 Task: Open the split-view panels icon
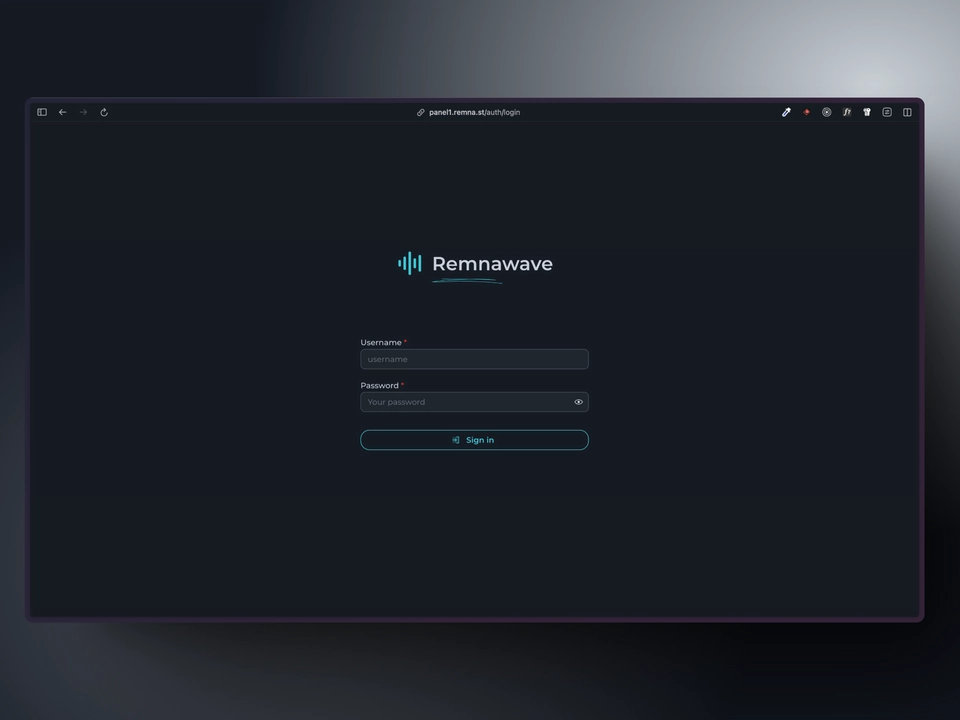[x=907, y=112]
